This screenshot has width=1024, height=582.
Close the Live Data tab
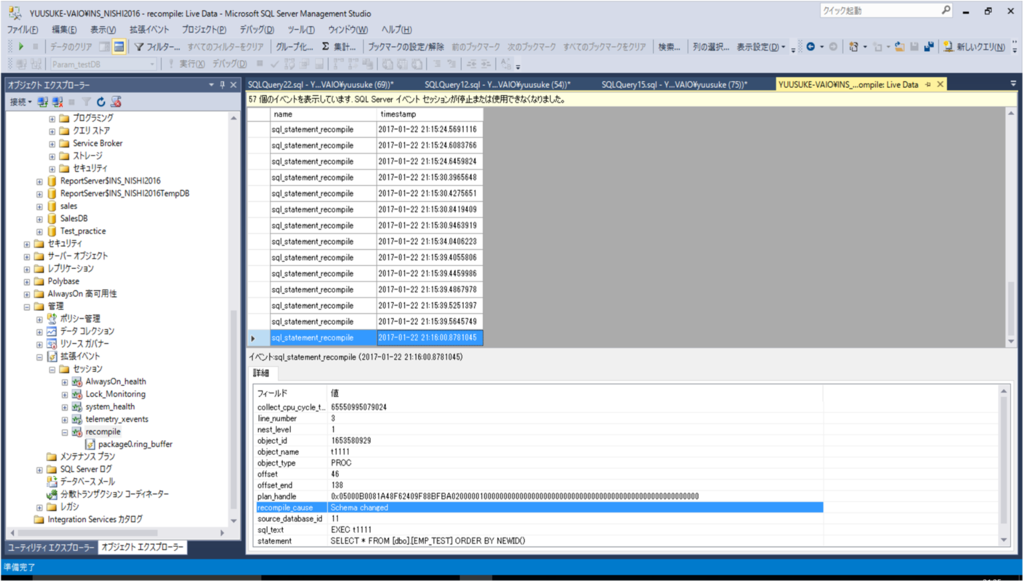pyautogui.click(x=940, y=84)
